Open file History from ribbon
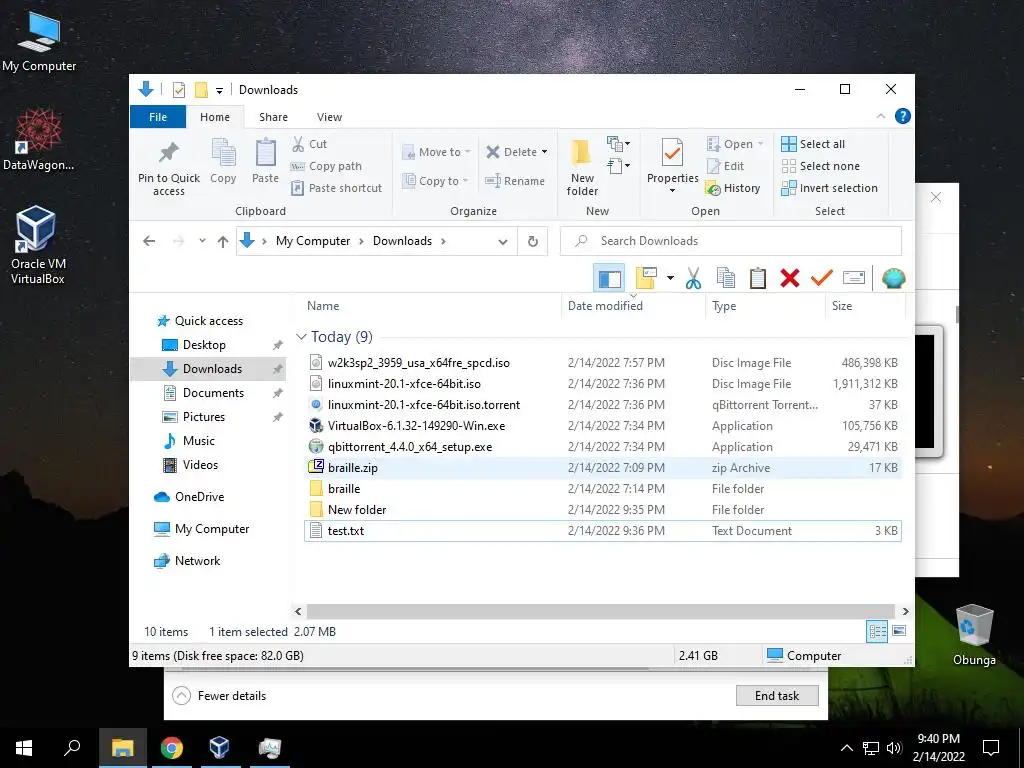 coord(733,188)
